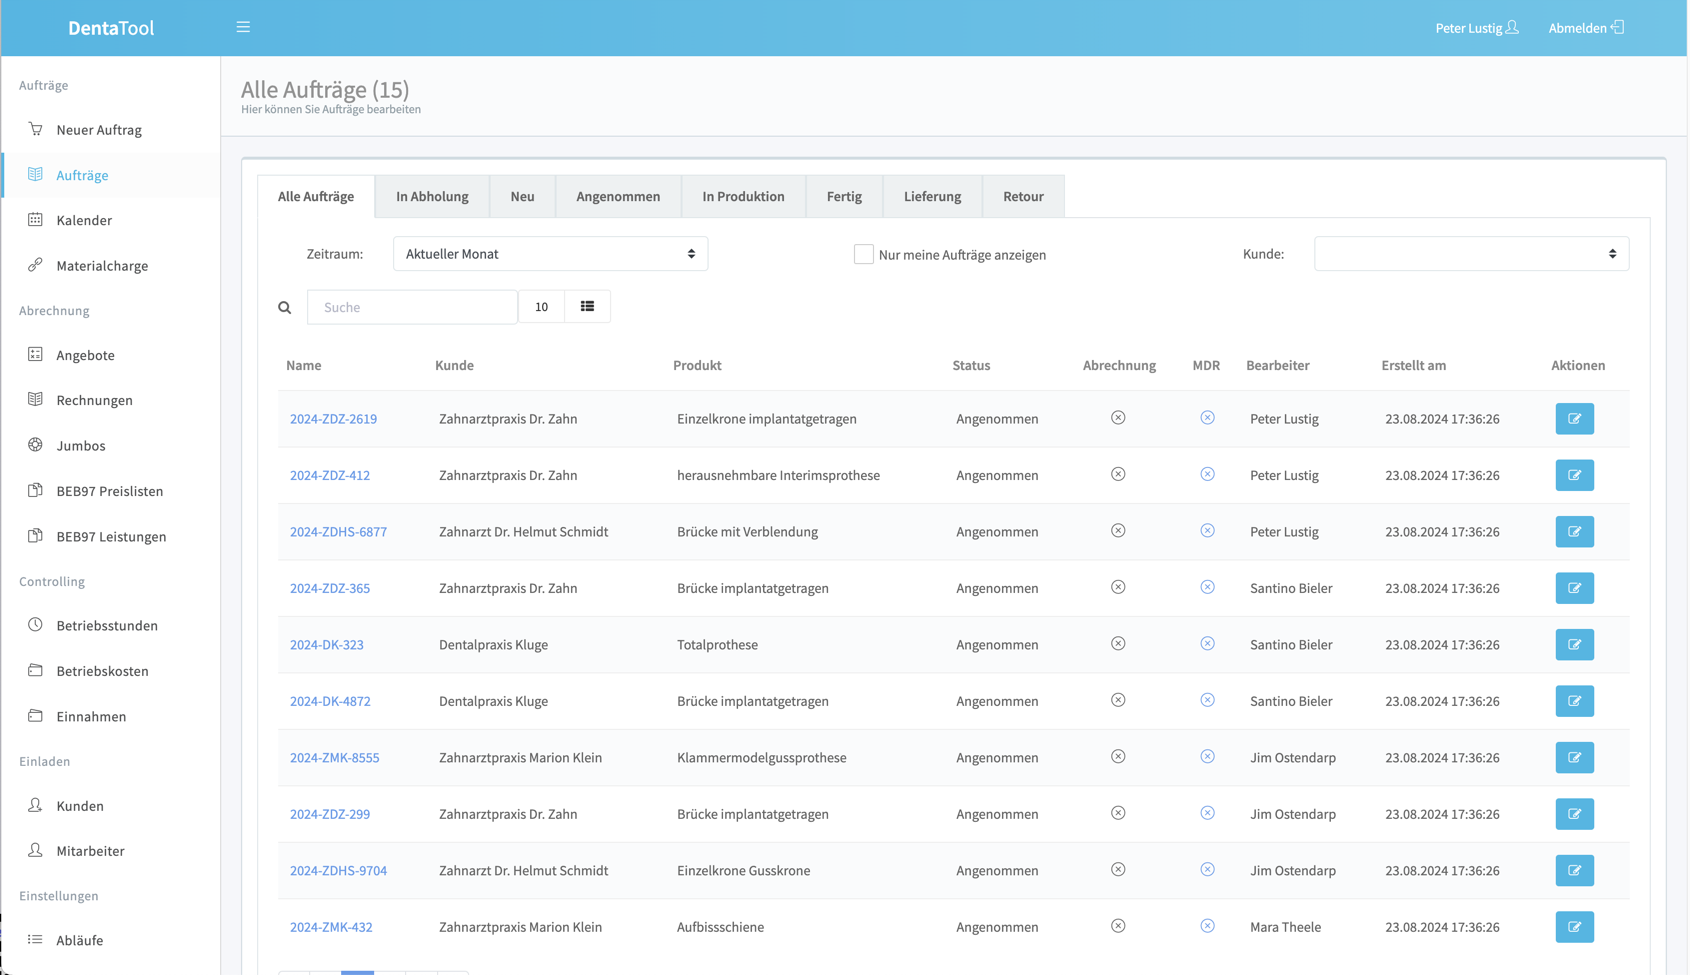The width and height of the screenshot is (1690, 975).
Task: Open Materialcharge link icon
Action: click(x=35, y=265)
